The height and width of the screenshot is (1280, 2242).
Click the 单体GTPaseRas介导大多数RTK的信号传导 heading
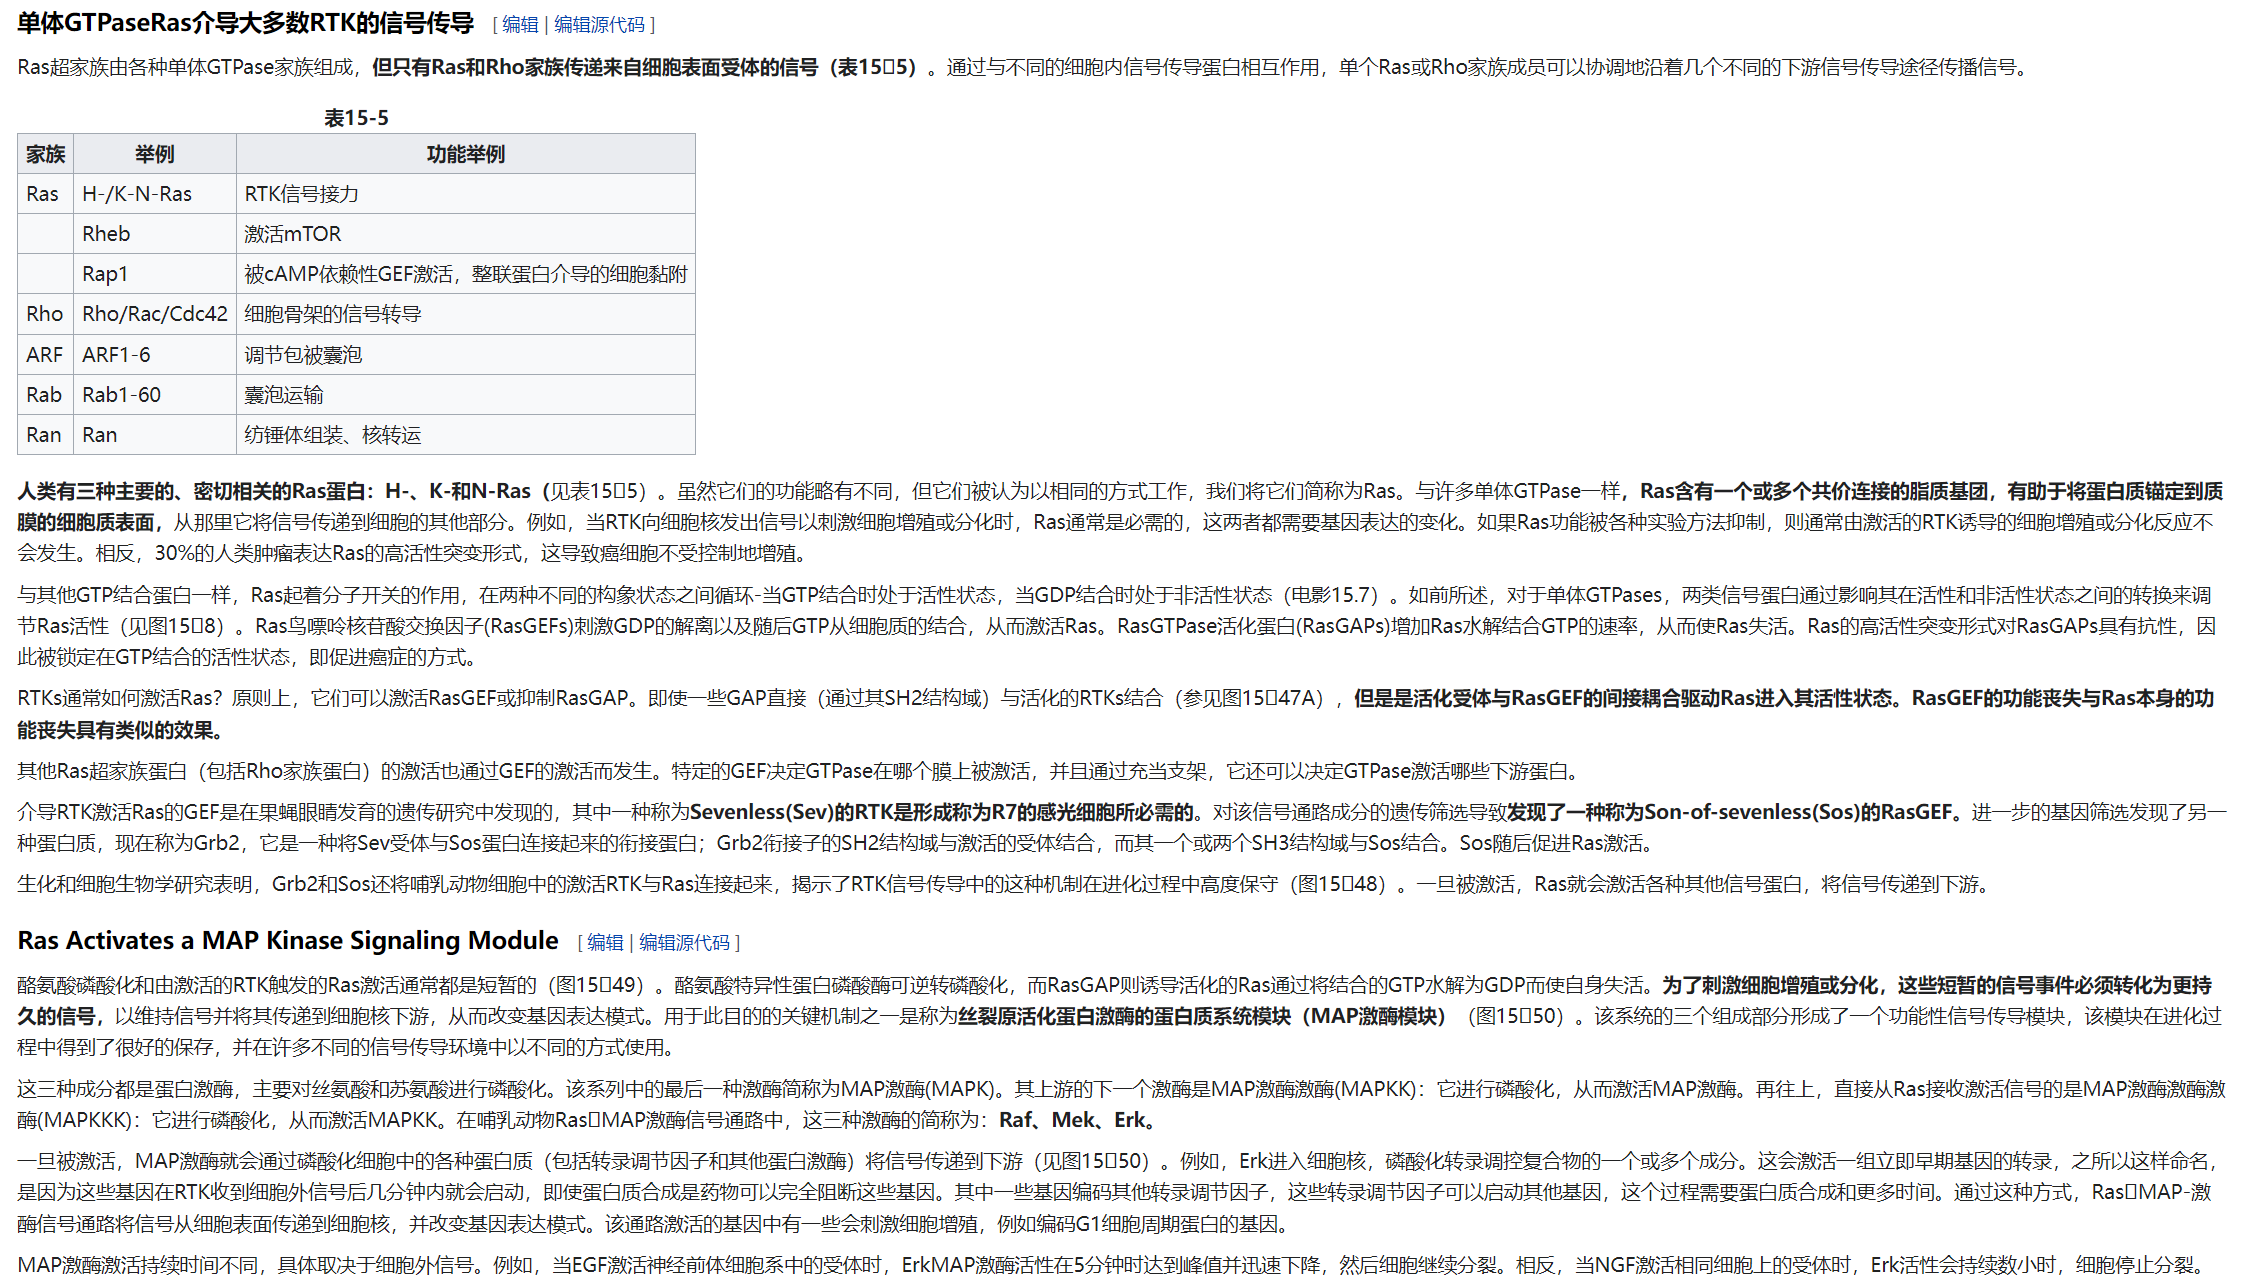(x=245, y=23)
